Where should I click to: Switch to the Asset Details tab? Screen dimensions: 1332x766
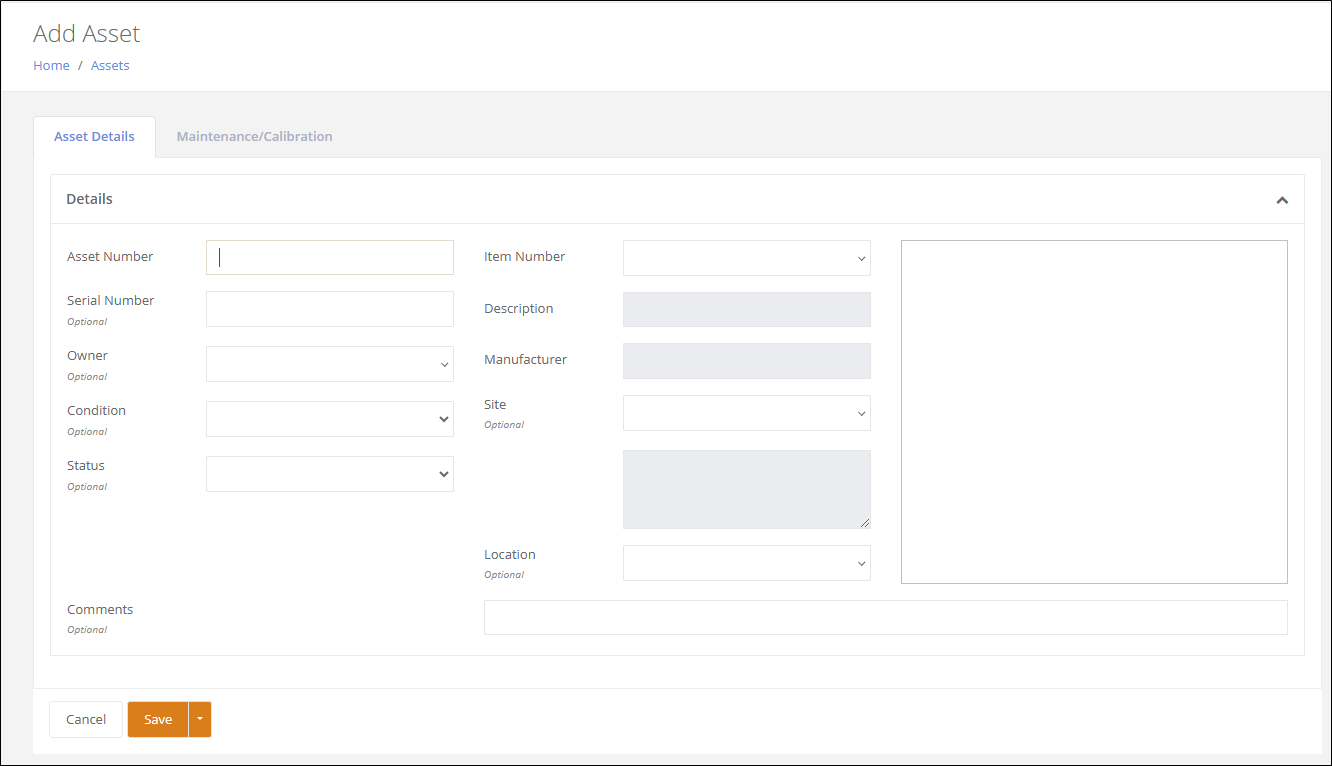click(x=94, y=137)
